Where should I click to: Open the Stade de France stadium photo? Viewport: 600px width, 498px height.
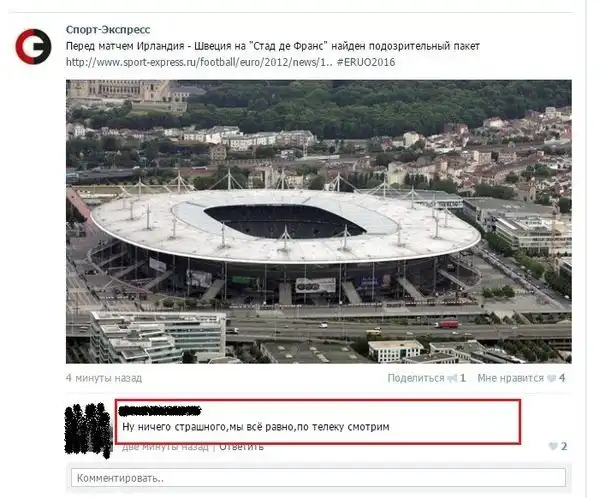click(x=319, y=221)
